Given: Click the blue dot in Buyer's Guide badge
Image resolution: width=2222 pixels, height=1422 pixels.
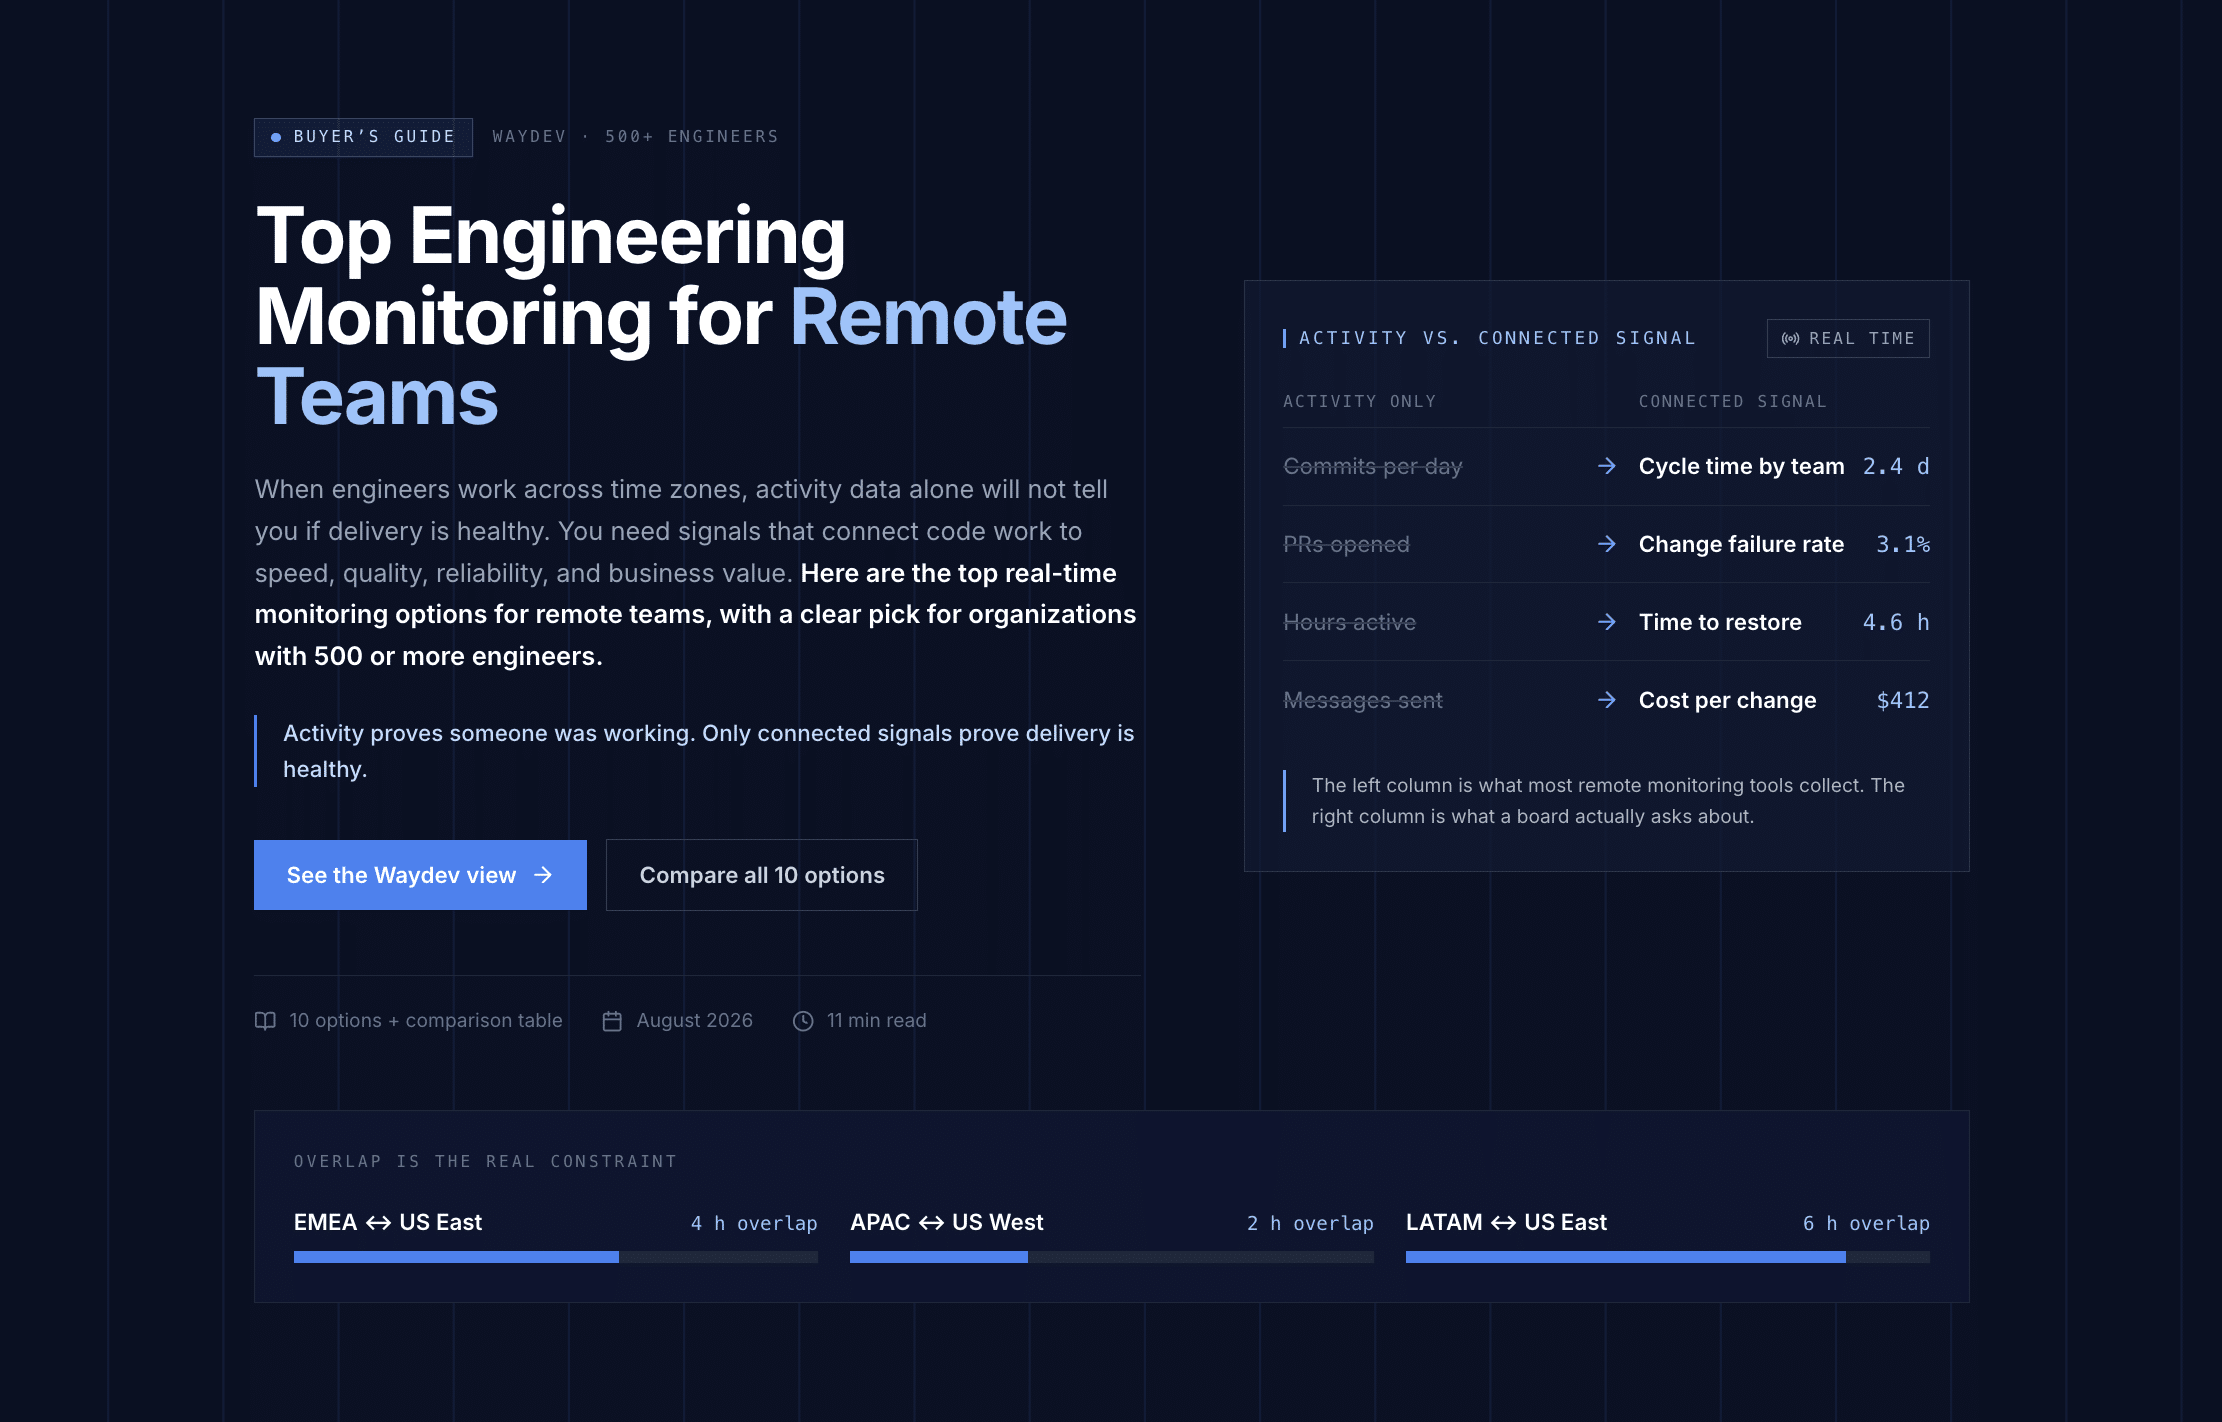Looking at the screenshot, I should pos(276,137).
